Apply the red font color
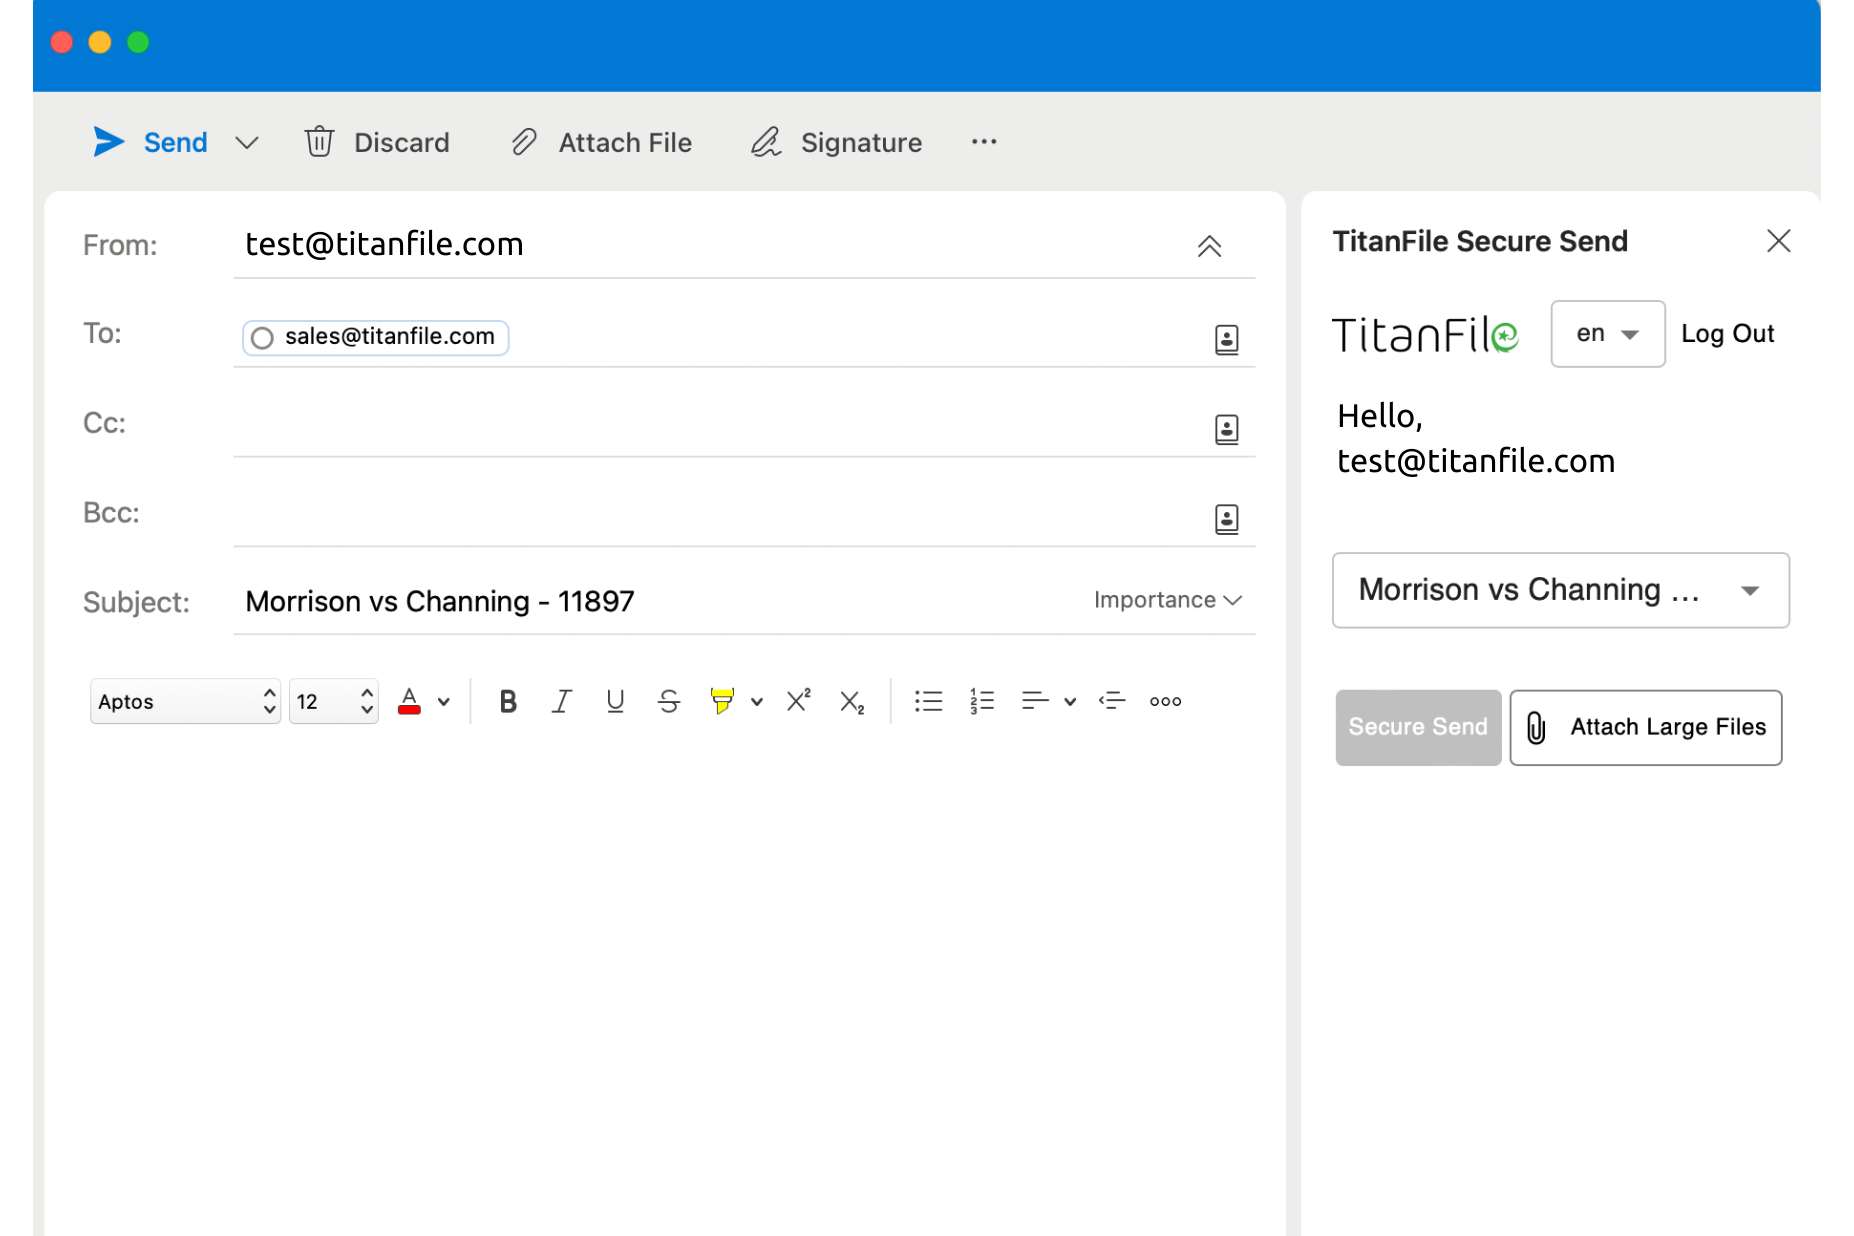The height and width of the screenshot is (1236, 1854). coord(409,701)
